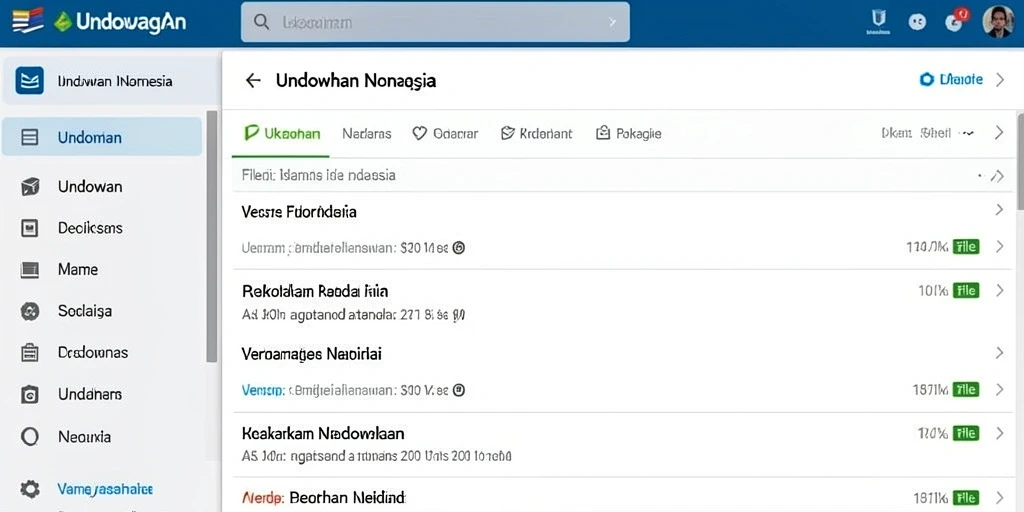The width and height of the screenshot is (1024, 512).
Task: Click the Dlaote button at top right
Action: tap(951, 80)
